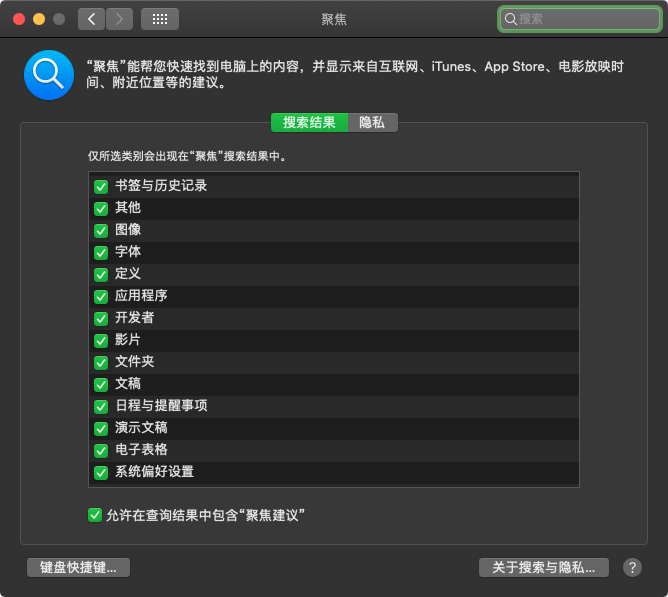The width and height of the screenshot is (668, 597).
Task: Show all preferences grid button
Action: tap(160, 19)
